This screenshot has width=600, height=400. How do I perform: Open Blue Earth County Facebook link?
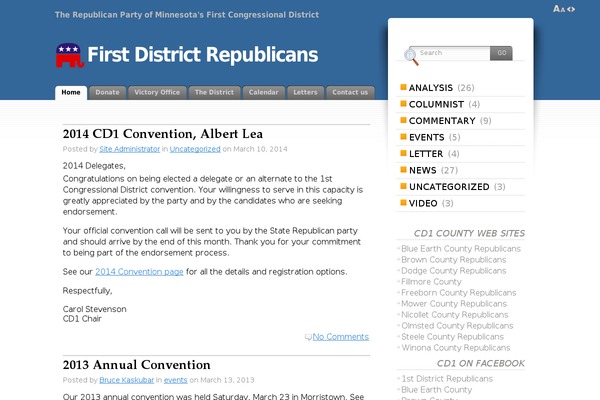[436, 390]
